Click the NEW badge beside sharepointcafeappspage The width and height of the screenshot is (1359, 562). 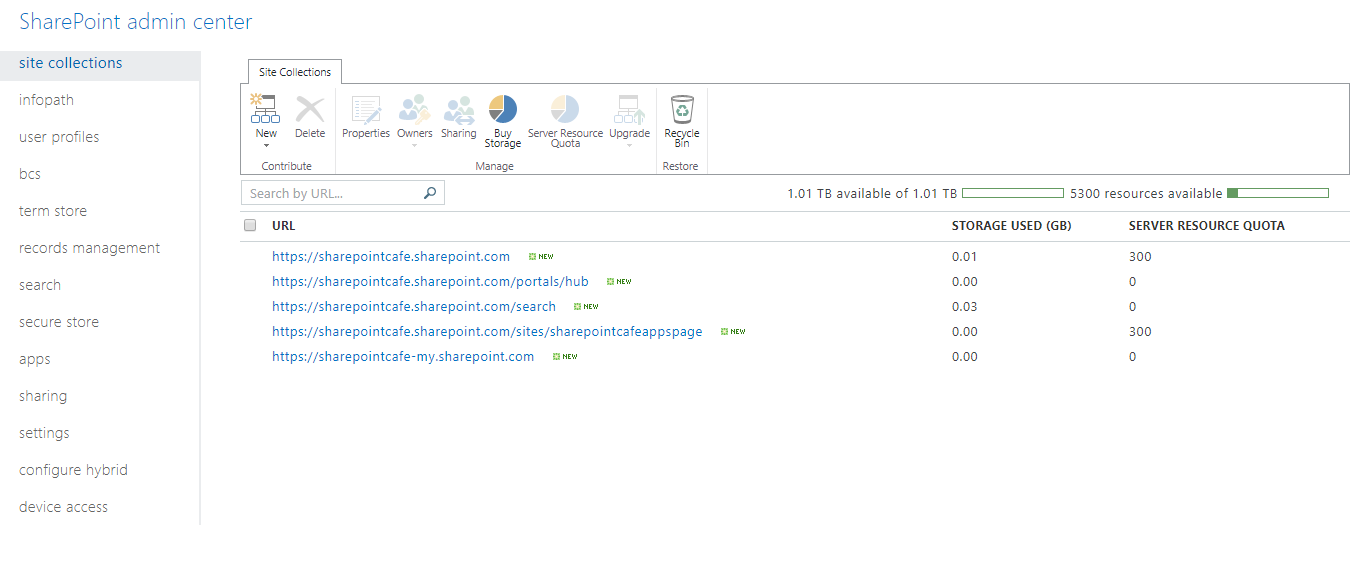(x=733, y=332)
